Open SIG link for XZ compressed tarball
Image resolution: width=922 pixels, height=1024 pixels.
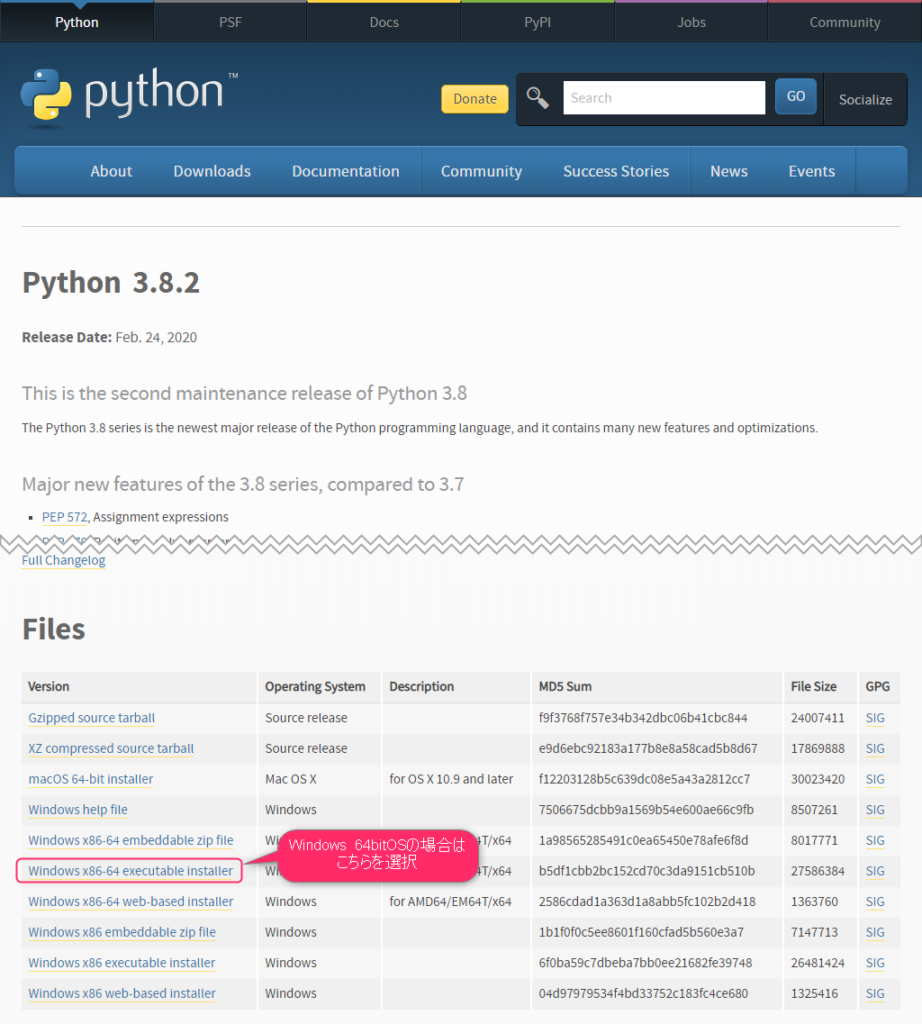click(x=875, y=748)
